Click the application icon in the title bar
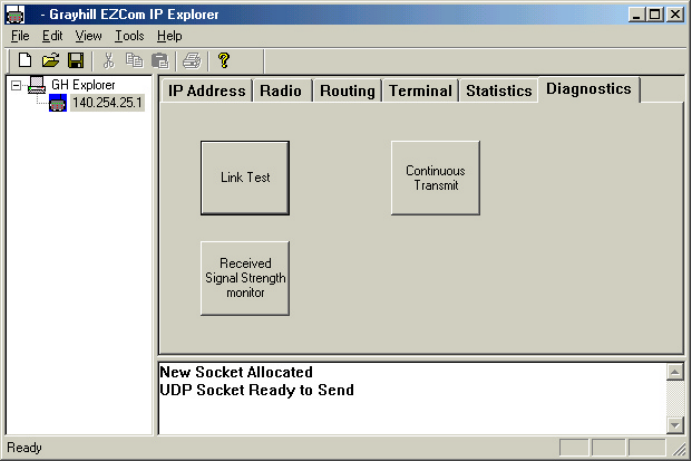This screenshot has width=691, height=461. (x=15, y=15)
